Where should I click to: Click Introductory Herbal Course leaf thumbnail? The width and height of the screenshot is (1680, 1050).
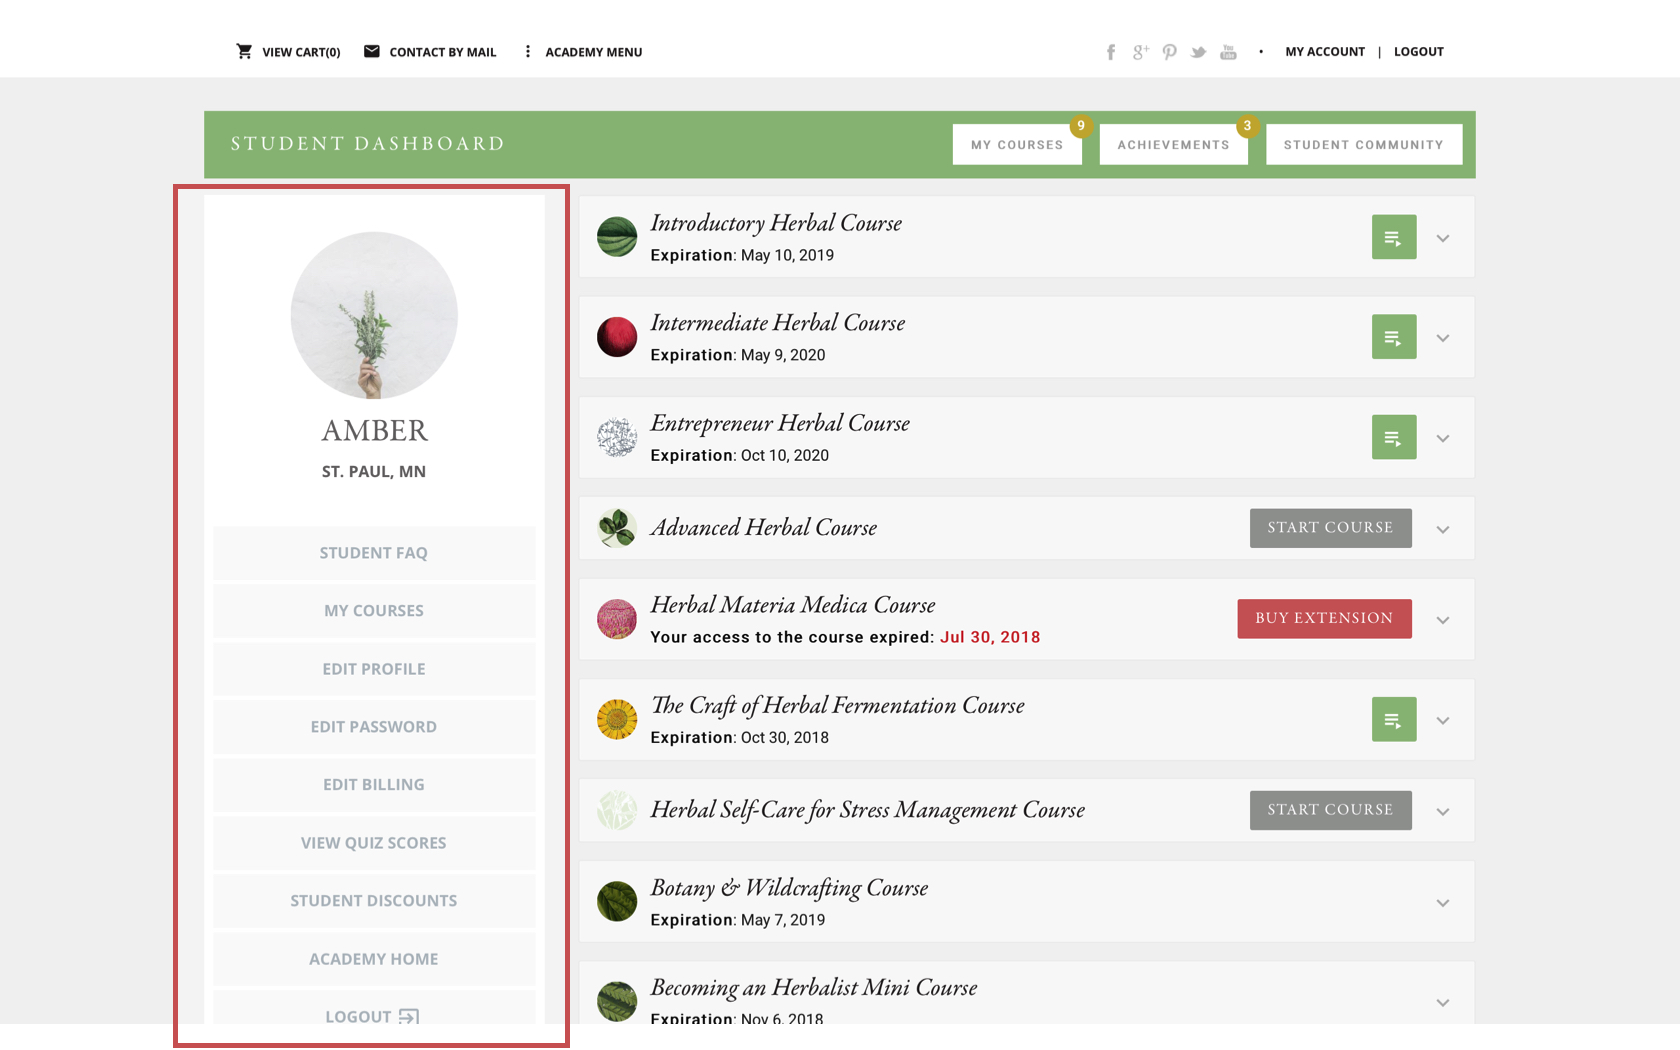(x=617, y=237)
